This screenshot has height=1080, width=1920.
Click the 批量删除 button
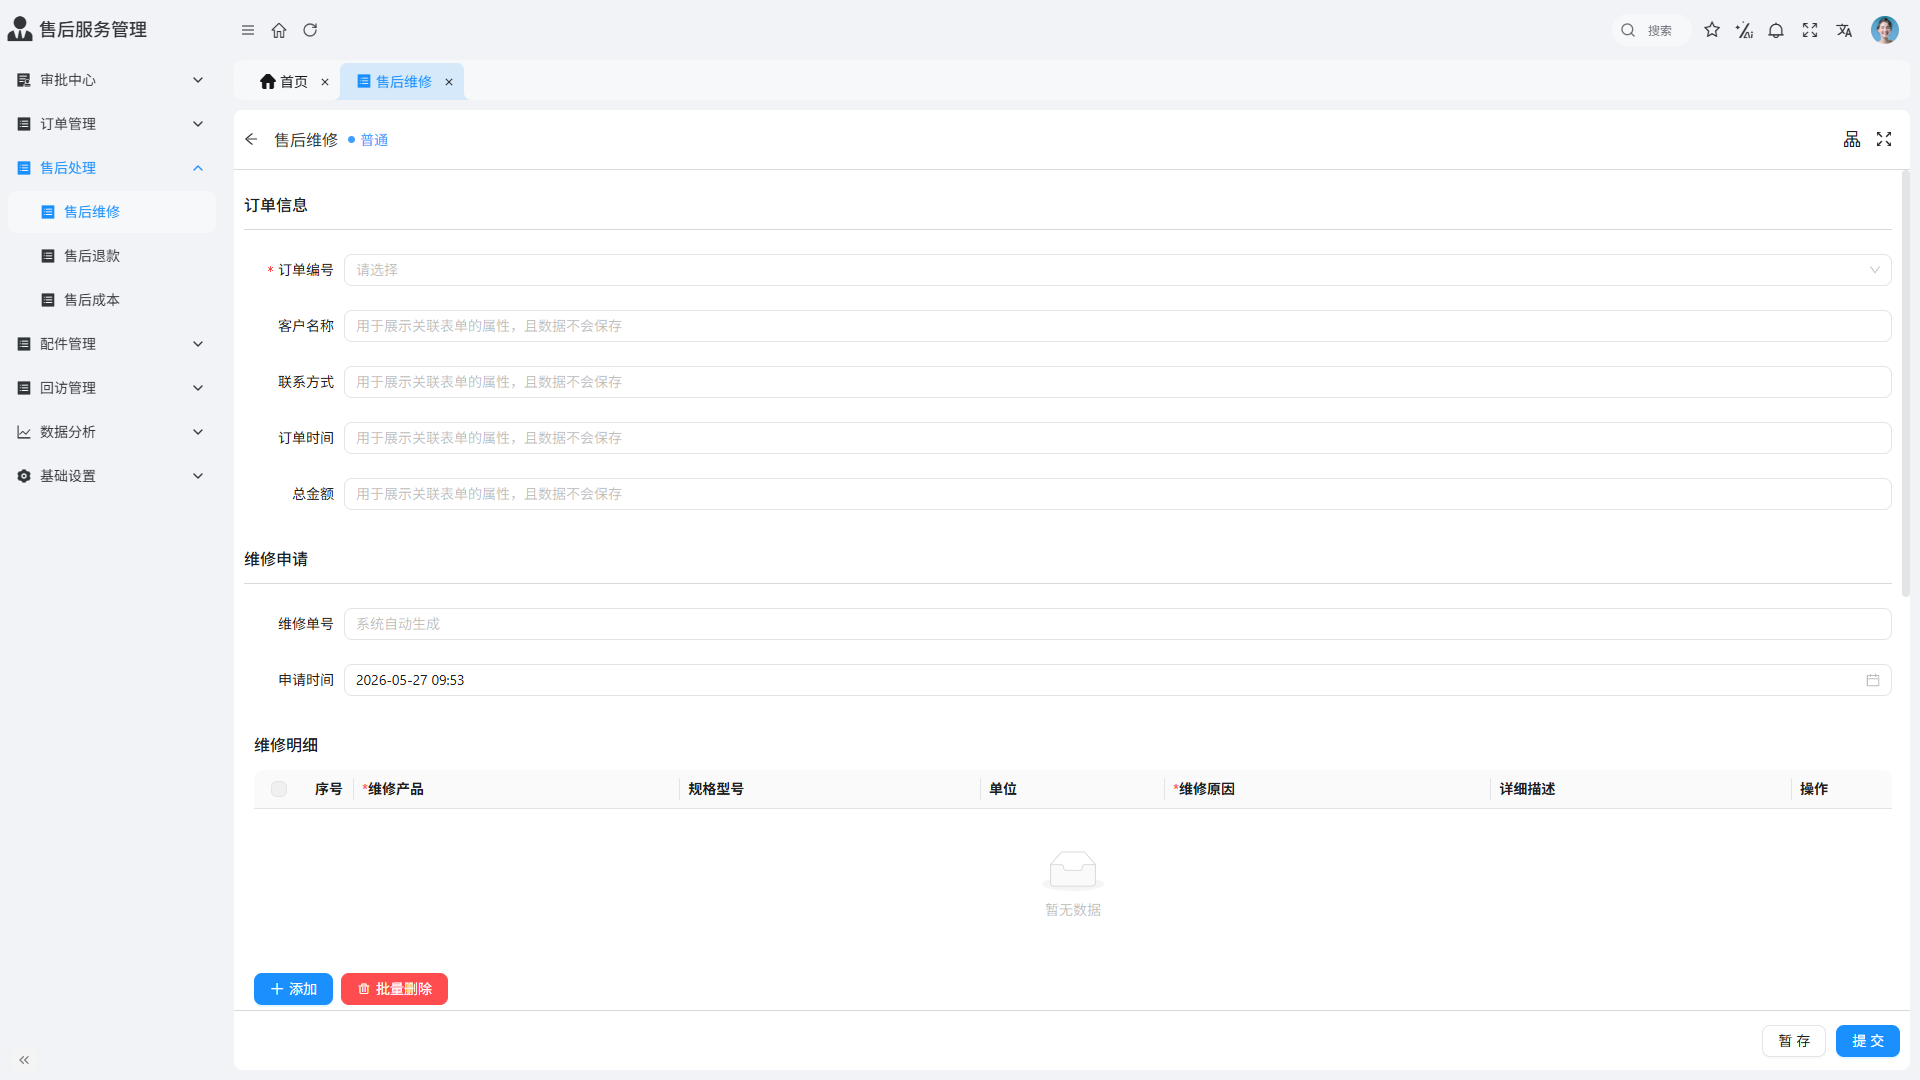[x=394, y=989]
